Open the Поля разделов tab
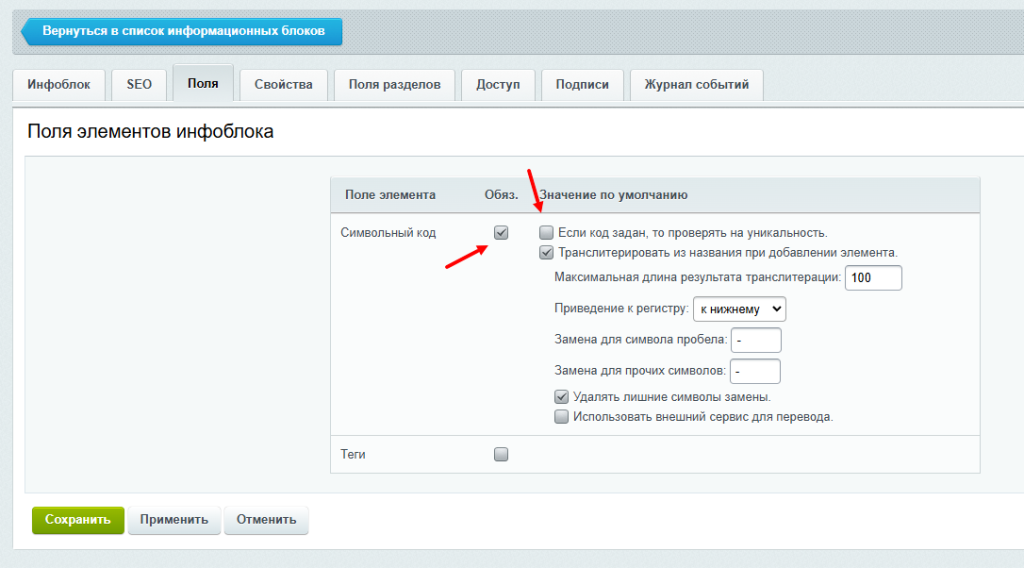 click(x=394, y=85)
